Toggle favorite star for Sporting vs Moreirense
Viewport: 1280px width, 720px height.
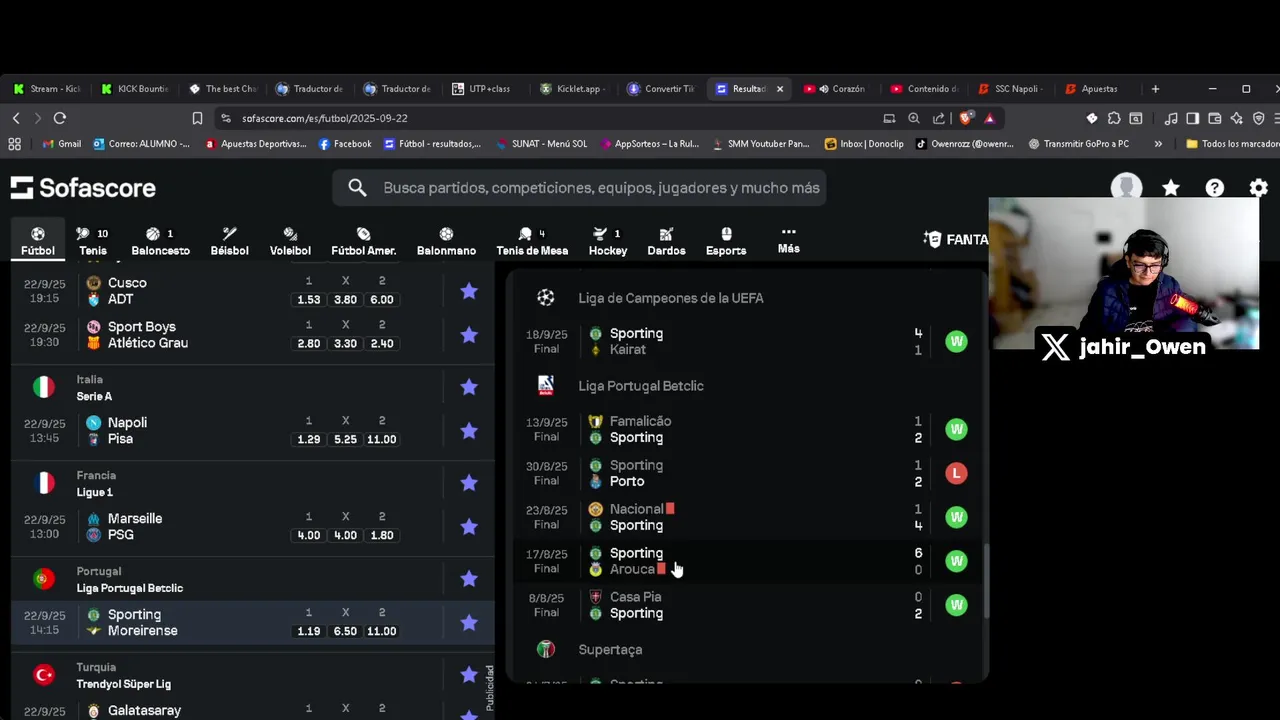[469, 623]
